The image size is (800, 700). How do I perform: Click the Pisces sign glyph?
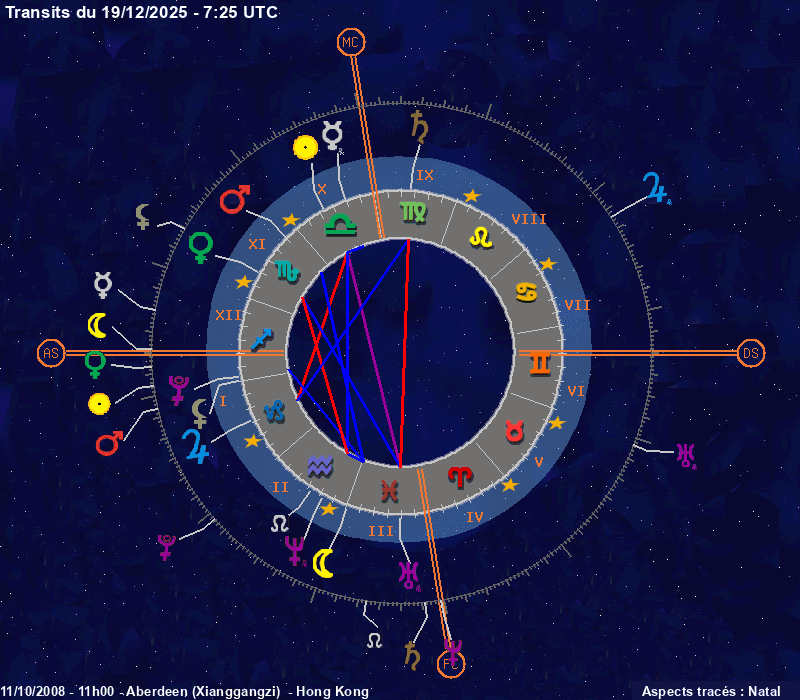pos(388,490)
